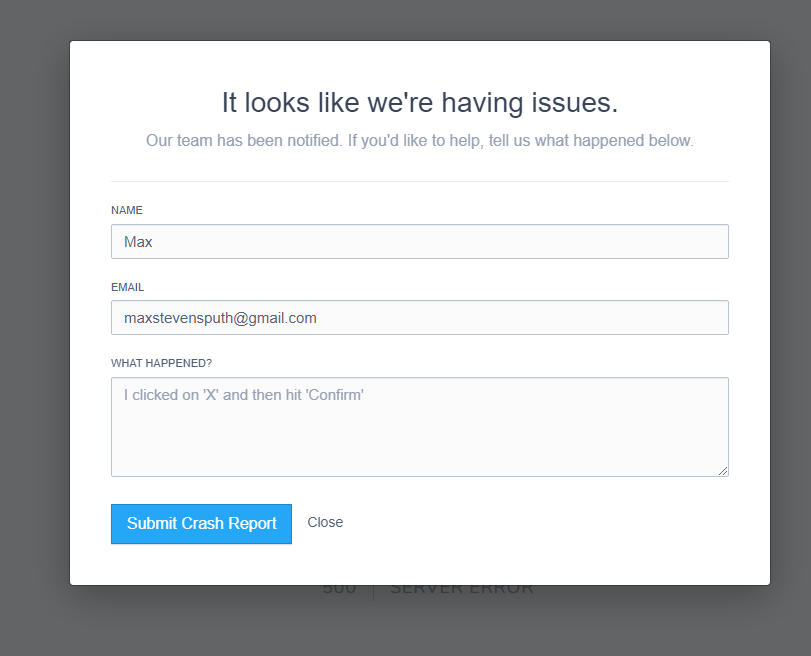The image size is (811, 656).
Task: Click the text area resize handle
Action: pyautogui.click(x=722, y=470)
